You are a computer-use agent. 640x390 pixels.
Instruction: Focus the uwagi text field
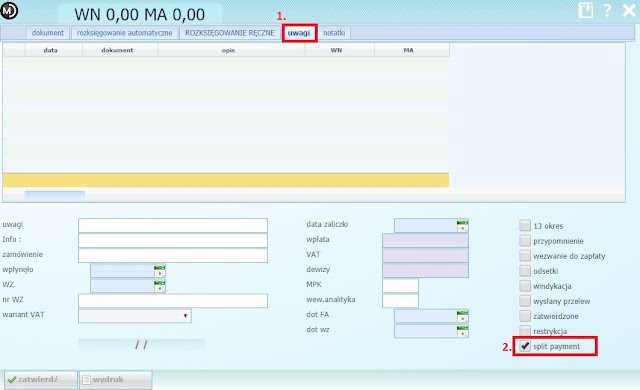pos(173,226)
